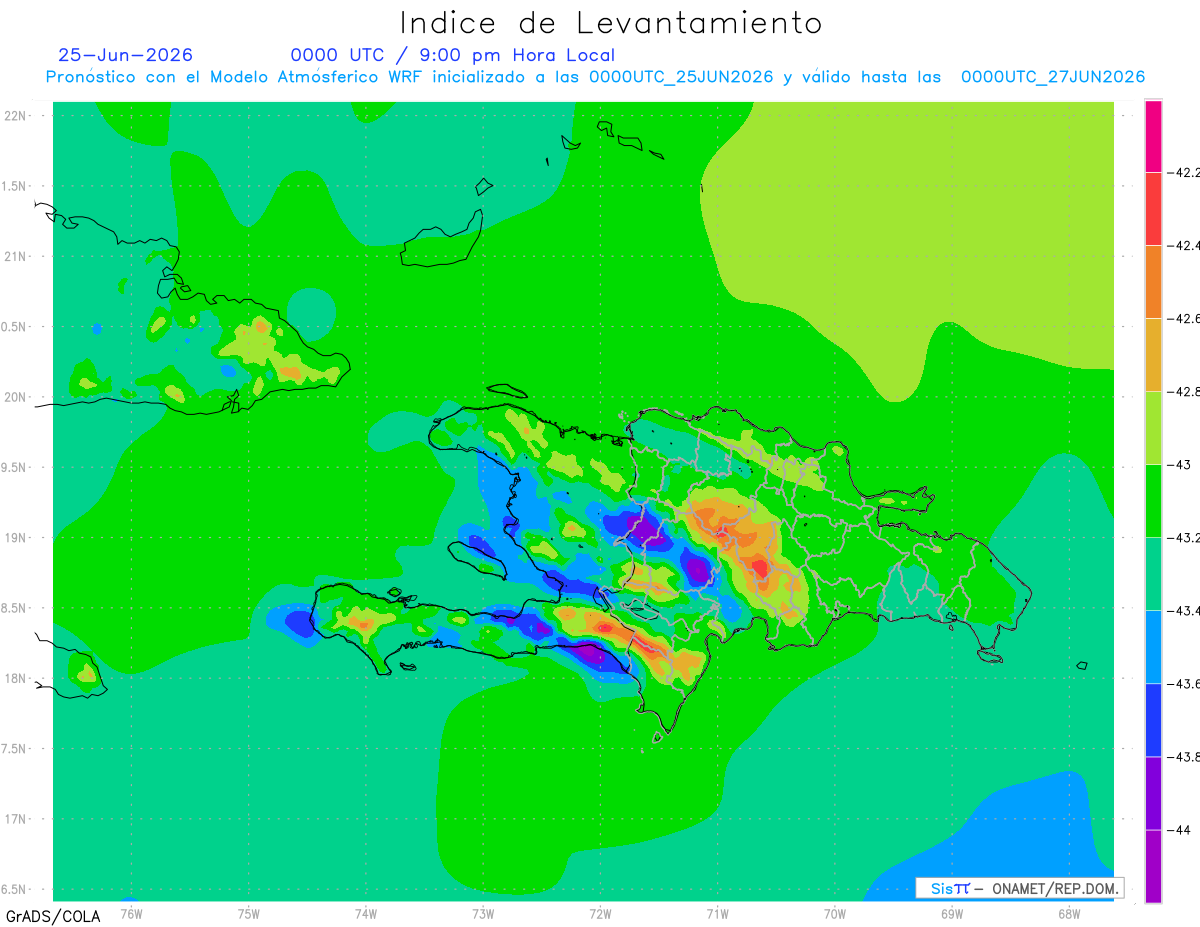Click the legend value '-43.6'
1200x927 pixels.
point(1184,683)
